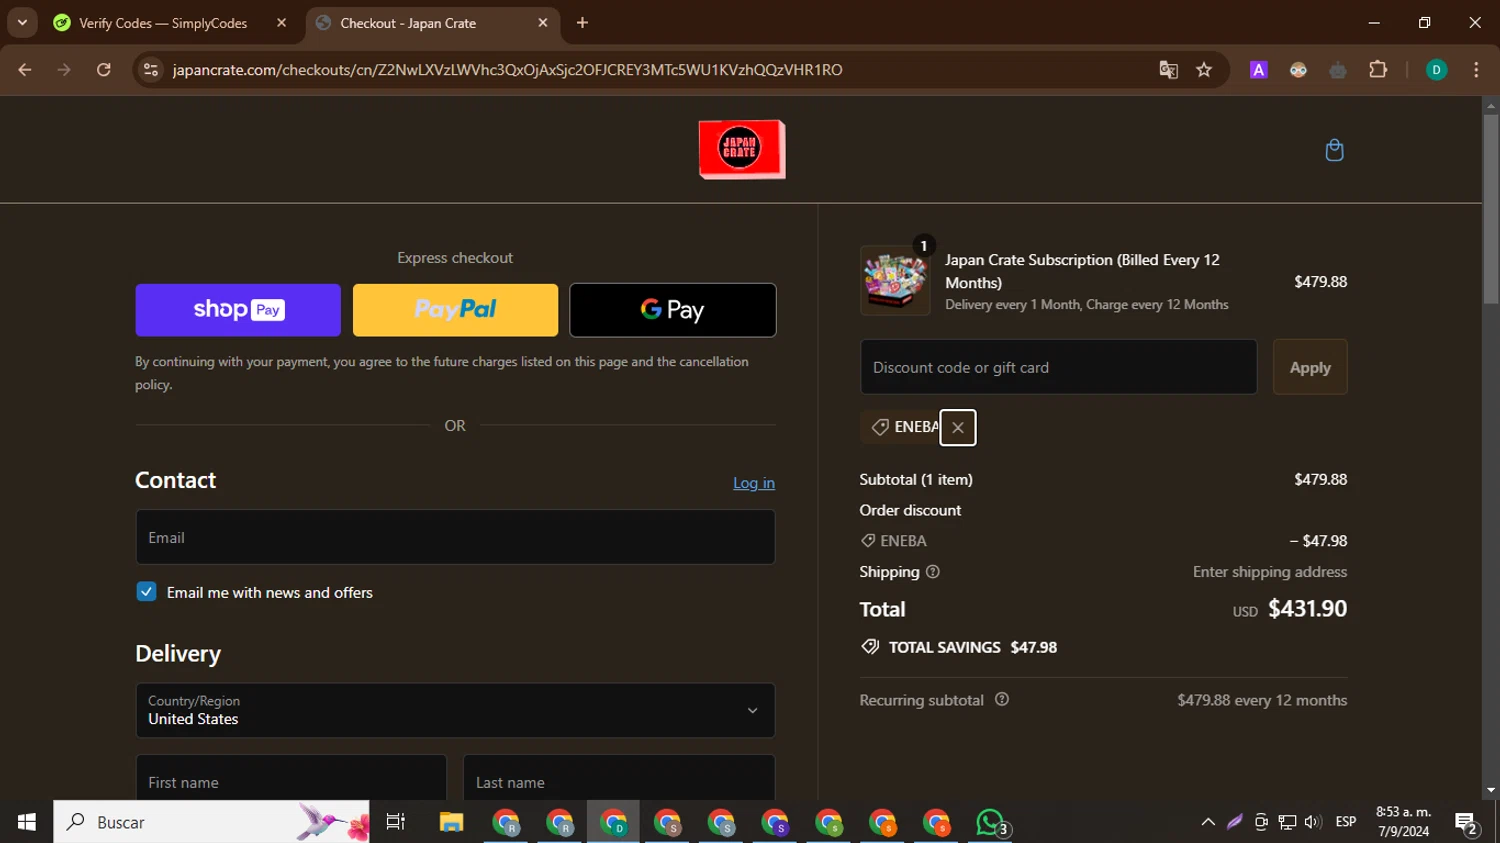Open WhatsApp from the taskbar

[x=990, y=822]
